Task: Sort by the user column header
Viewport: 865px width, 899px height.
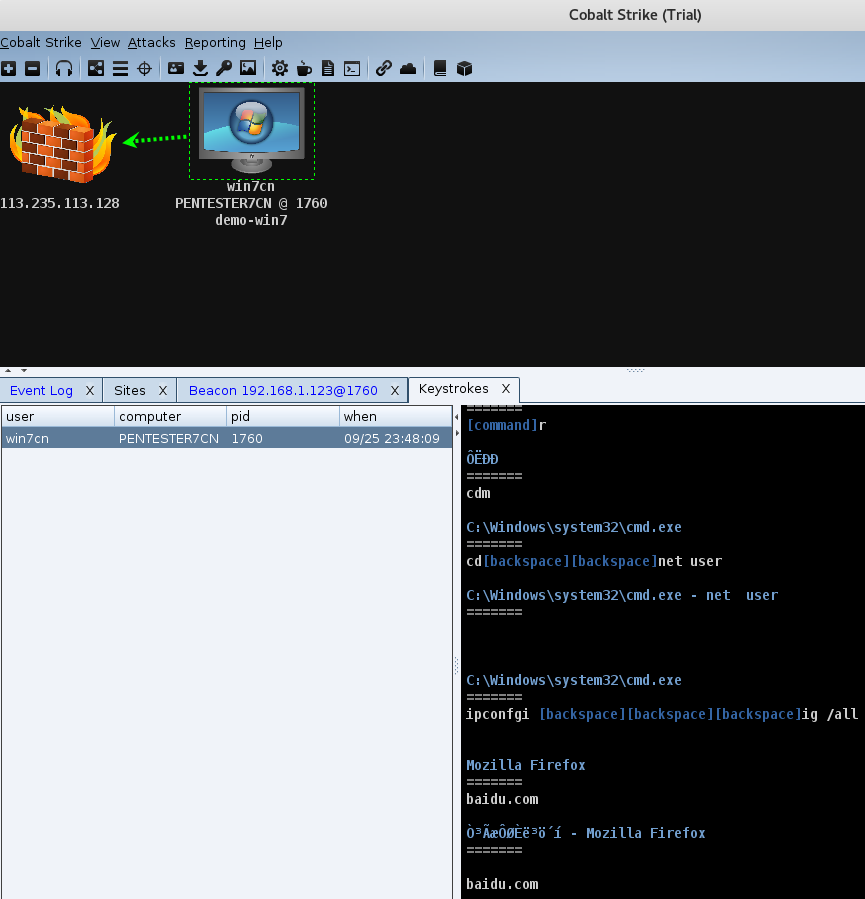Action: [x=58, y=416]
